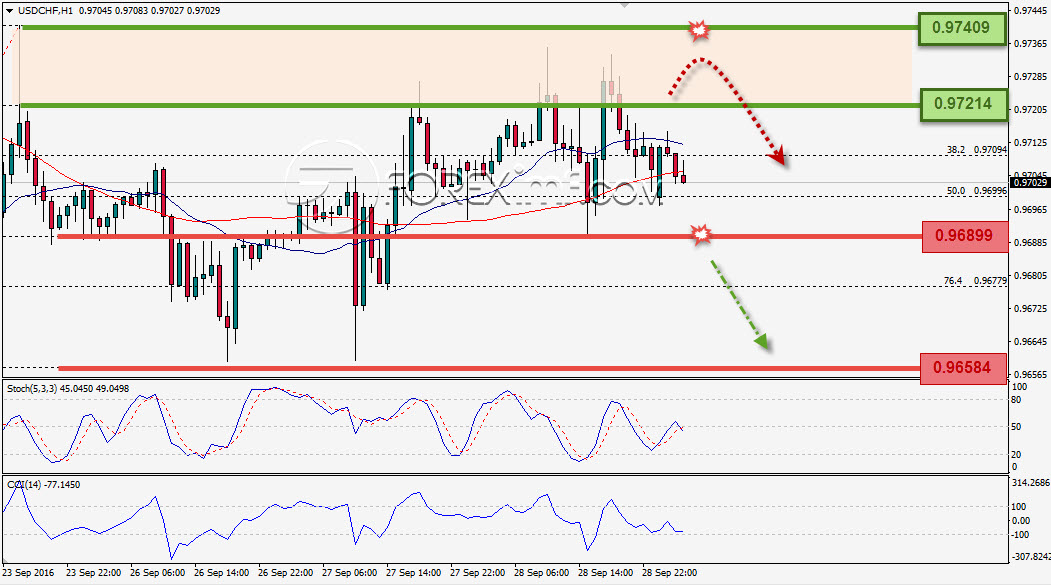This screenshot has height=585, width=1051.
Task: Click the 23 Sep 22:00 time label
Action: [93, 573]
